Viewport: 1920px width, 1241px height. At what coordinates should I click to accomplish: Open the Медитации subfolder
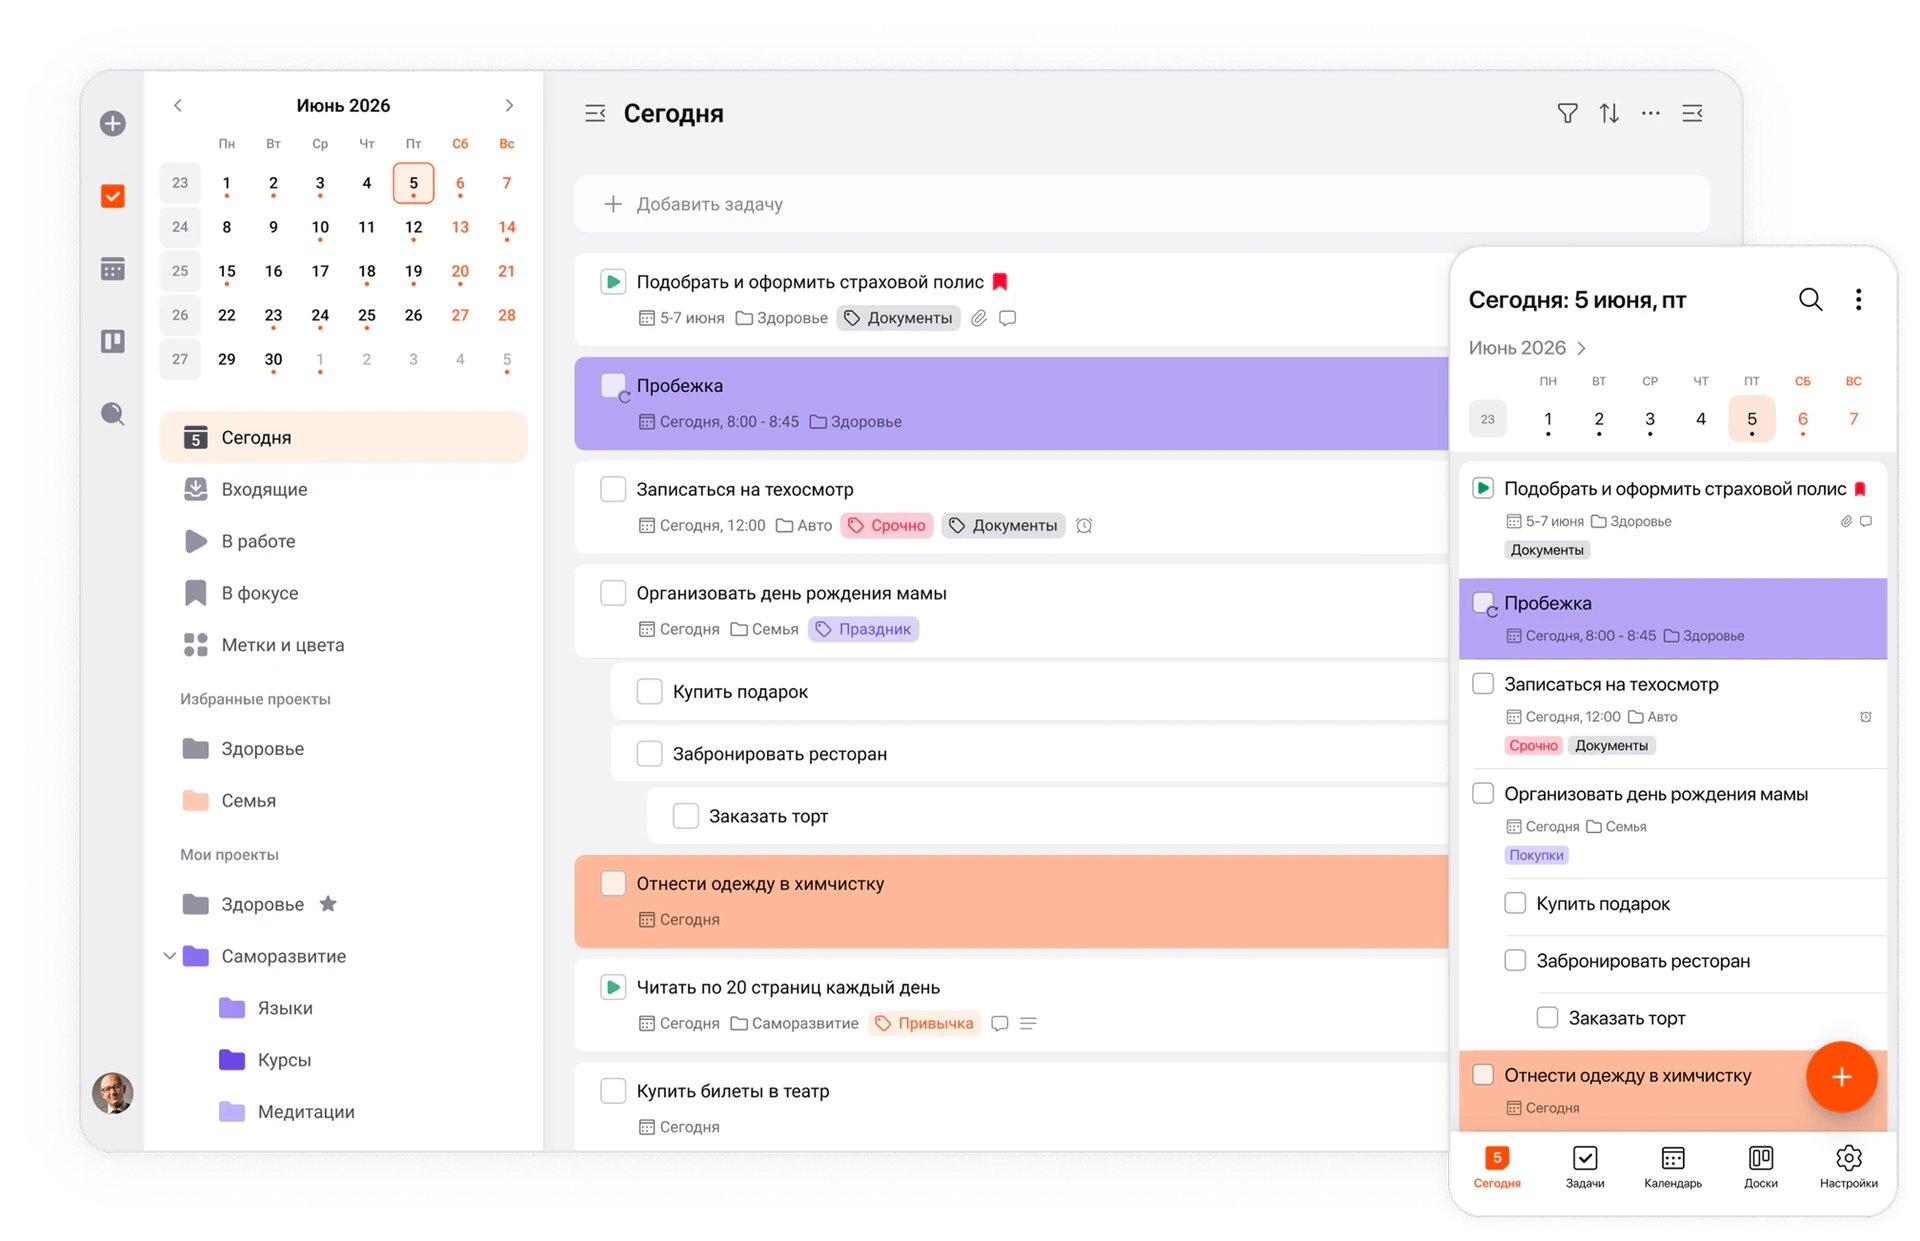coord(343,1112)
